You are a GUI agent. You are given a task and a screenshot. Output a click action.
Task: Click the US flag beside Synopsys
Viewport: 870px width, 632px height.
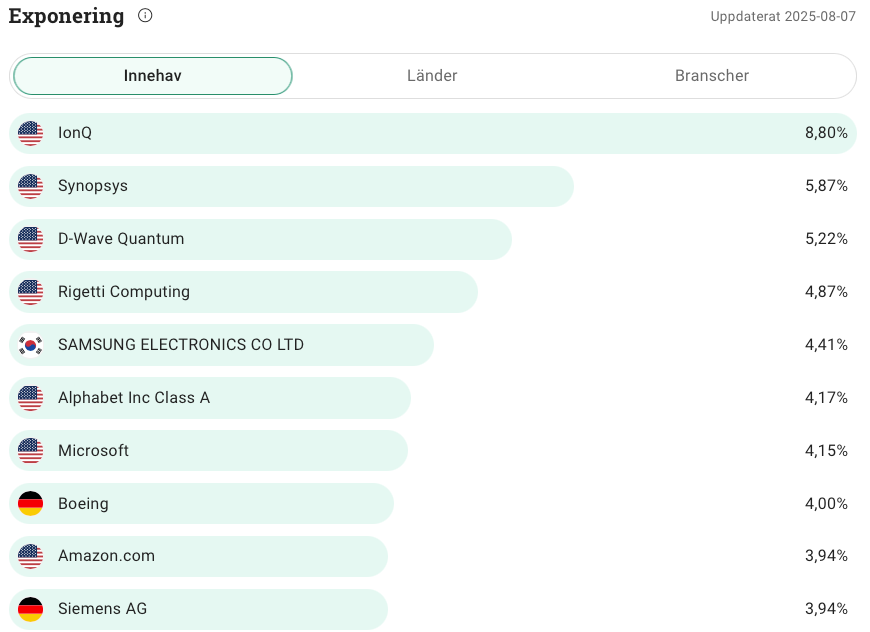click(31, 186)
